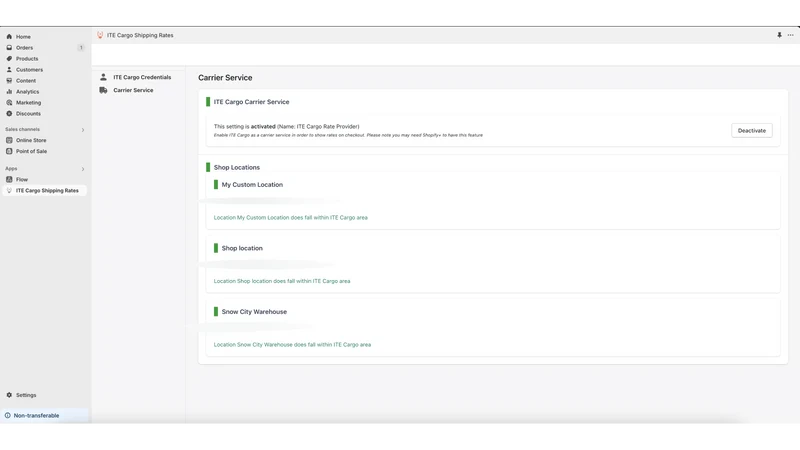The width and height of the screenshot is (800, 450).
Task: Click the Customers person icon
Action: pos(9,69)
